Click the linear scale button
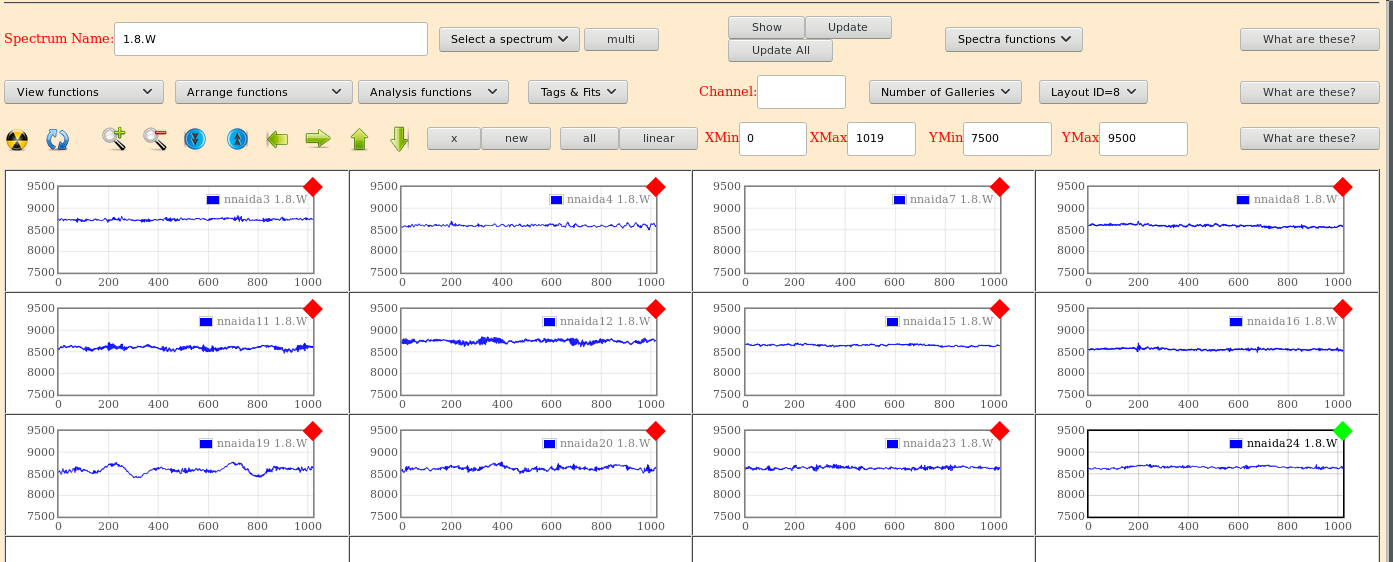Viewport: 1393px width, 562px height. 658,138
